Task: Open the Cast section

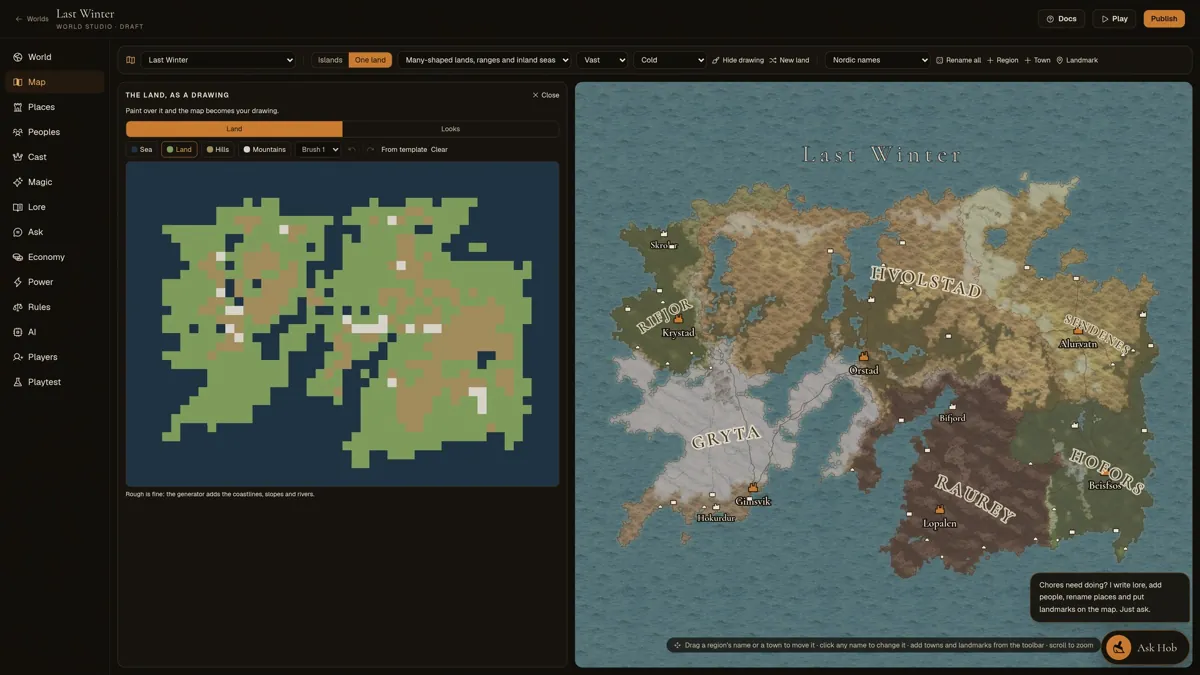Action: tap(55, 157)
